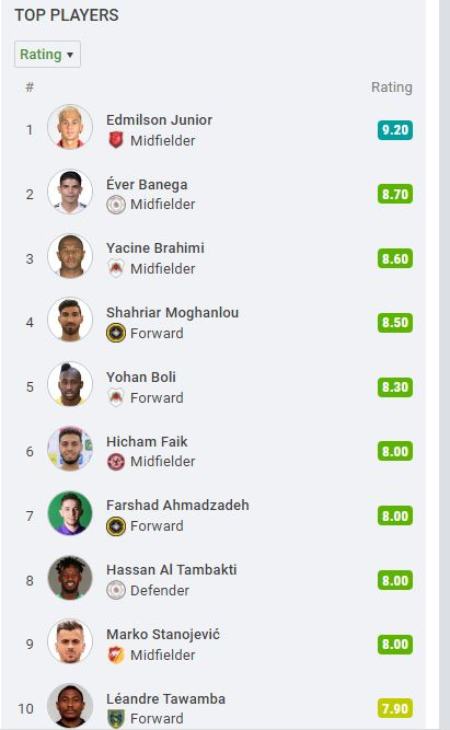Click Léandre Tawamba's green club shield

[116, 719]
